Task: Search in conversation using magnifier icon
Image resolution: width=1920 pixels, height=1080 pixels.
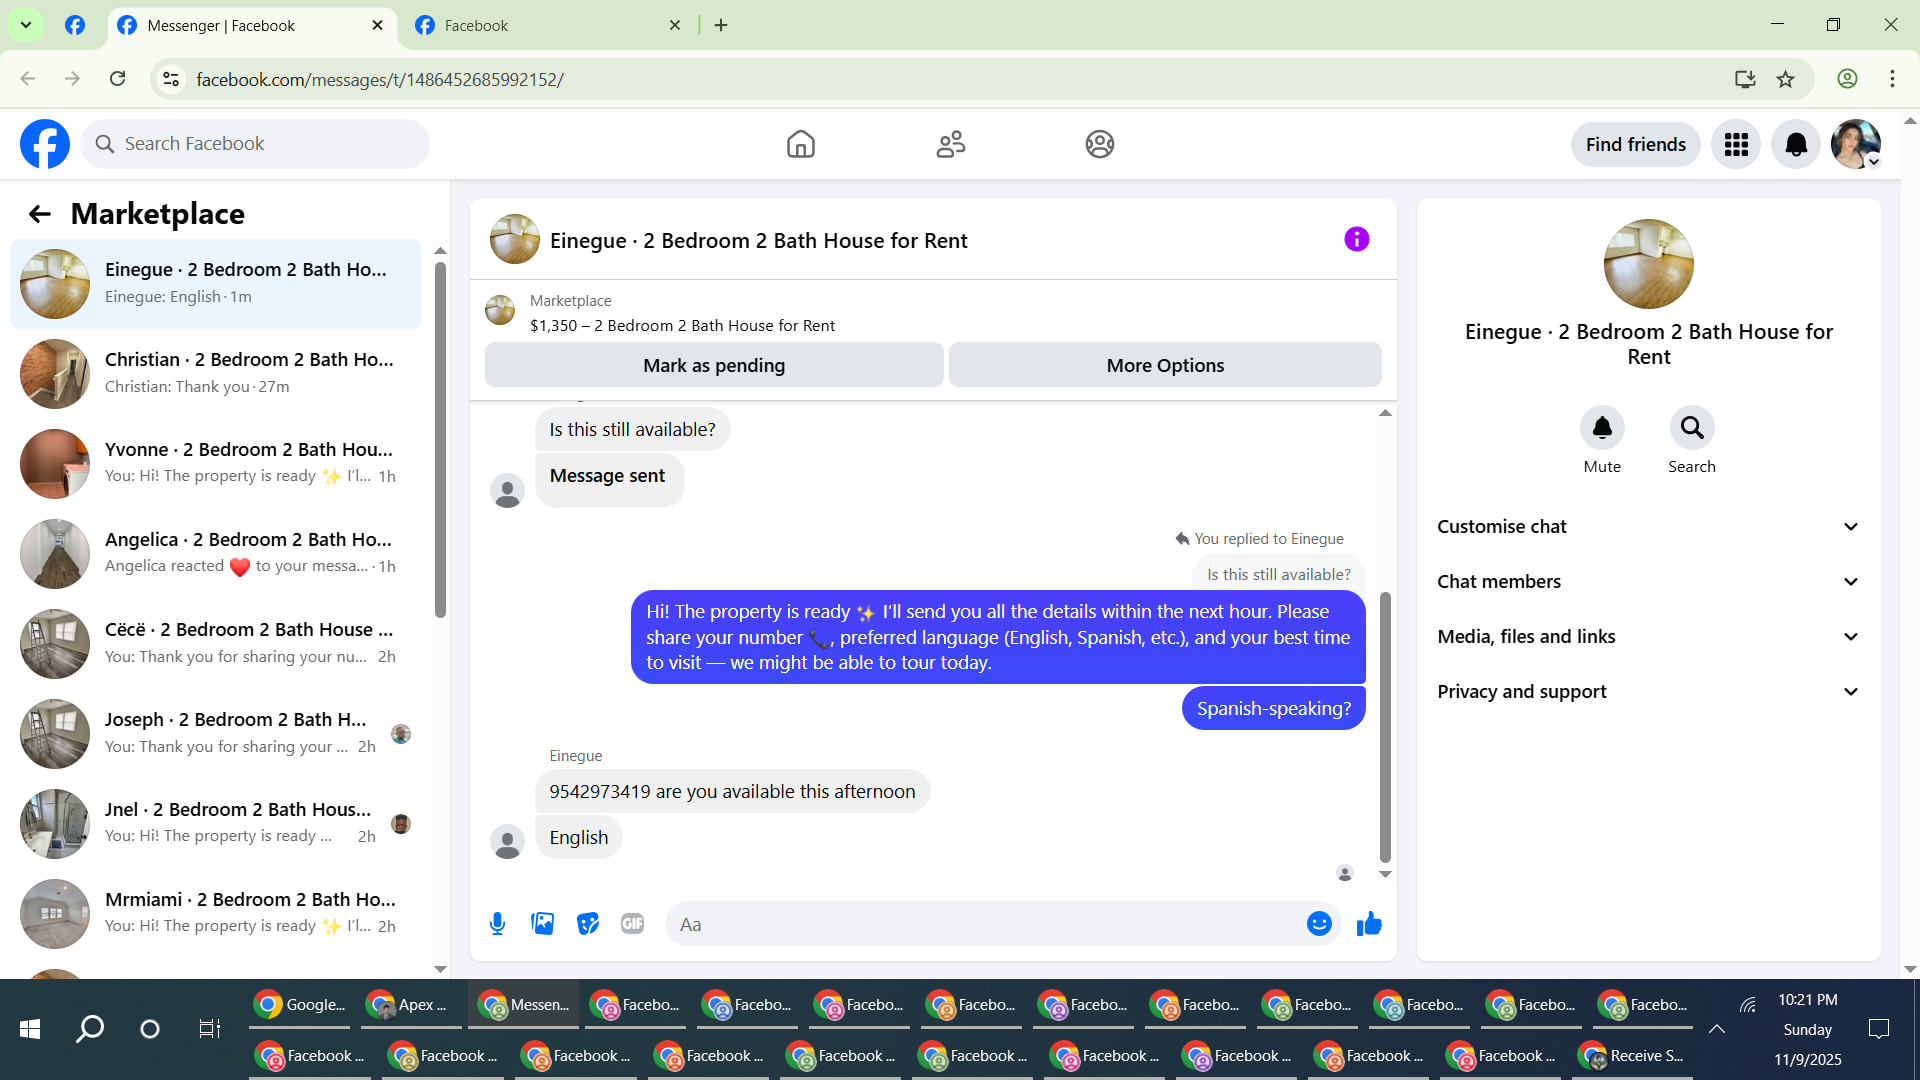Action: tap(1692, 428)
